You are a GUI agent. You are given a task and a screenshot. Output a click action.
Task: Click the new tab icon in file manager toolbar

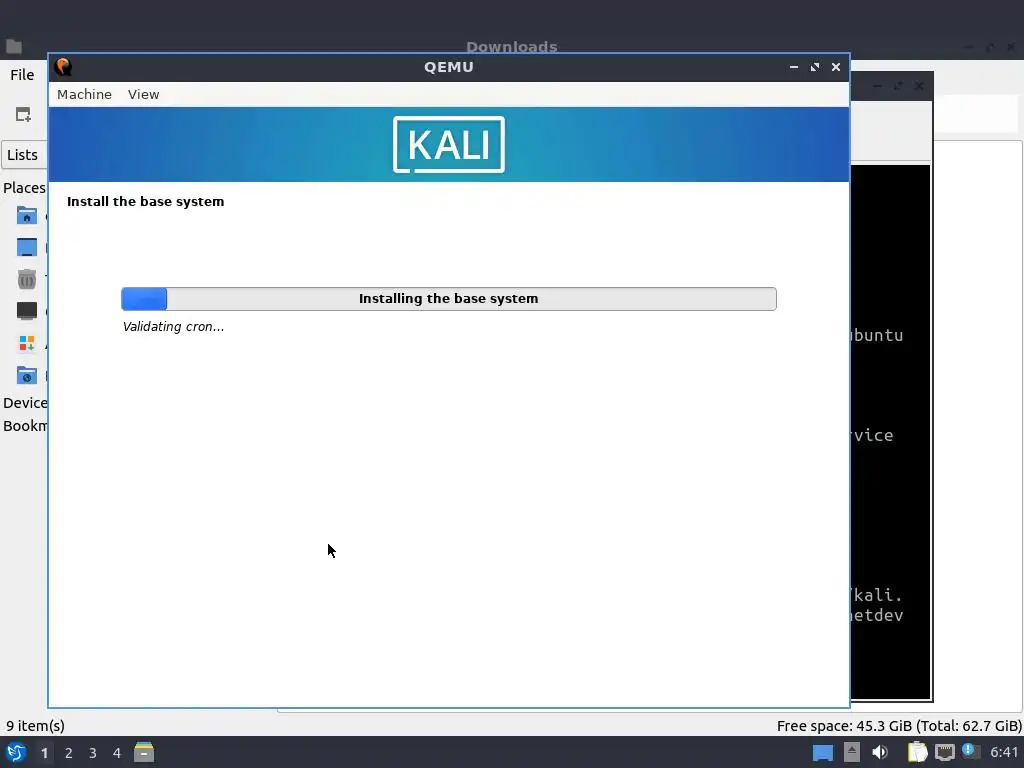tap(24, 115)
